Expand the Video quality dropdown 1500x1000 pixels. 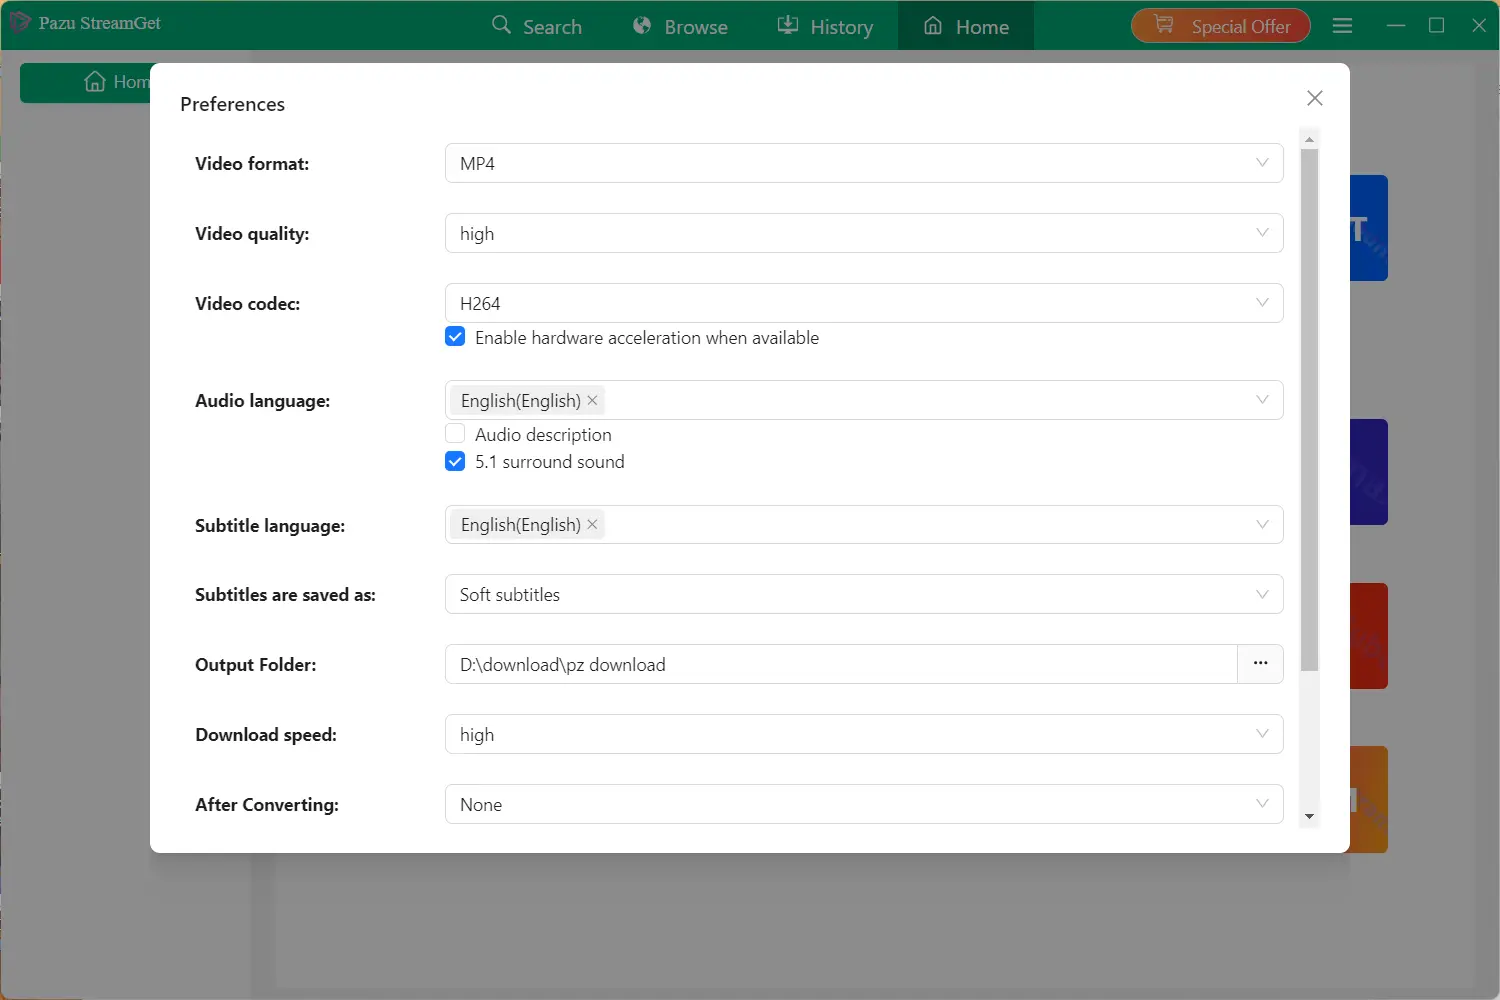(x=864, y=233)
